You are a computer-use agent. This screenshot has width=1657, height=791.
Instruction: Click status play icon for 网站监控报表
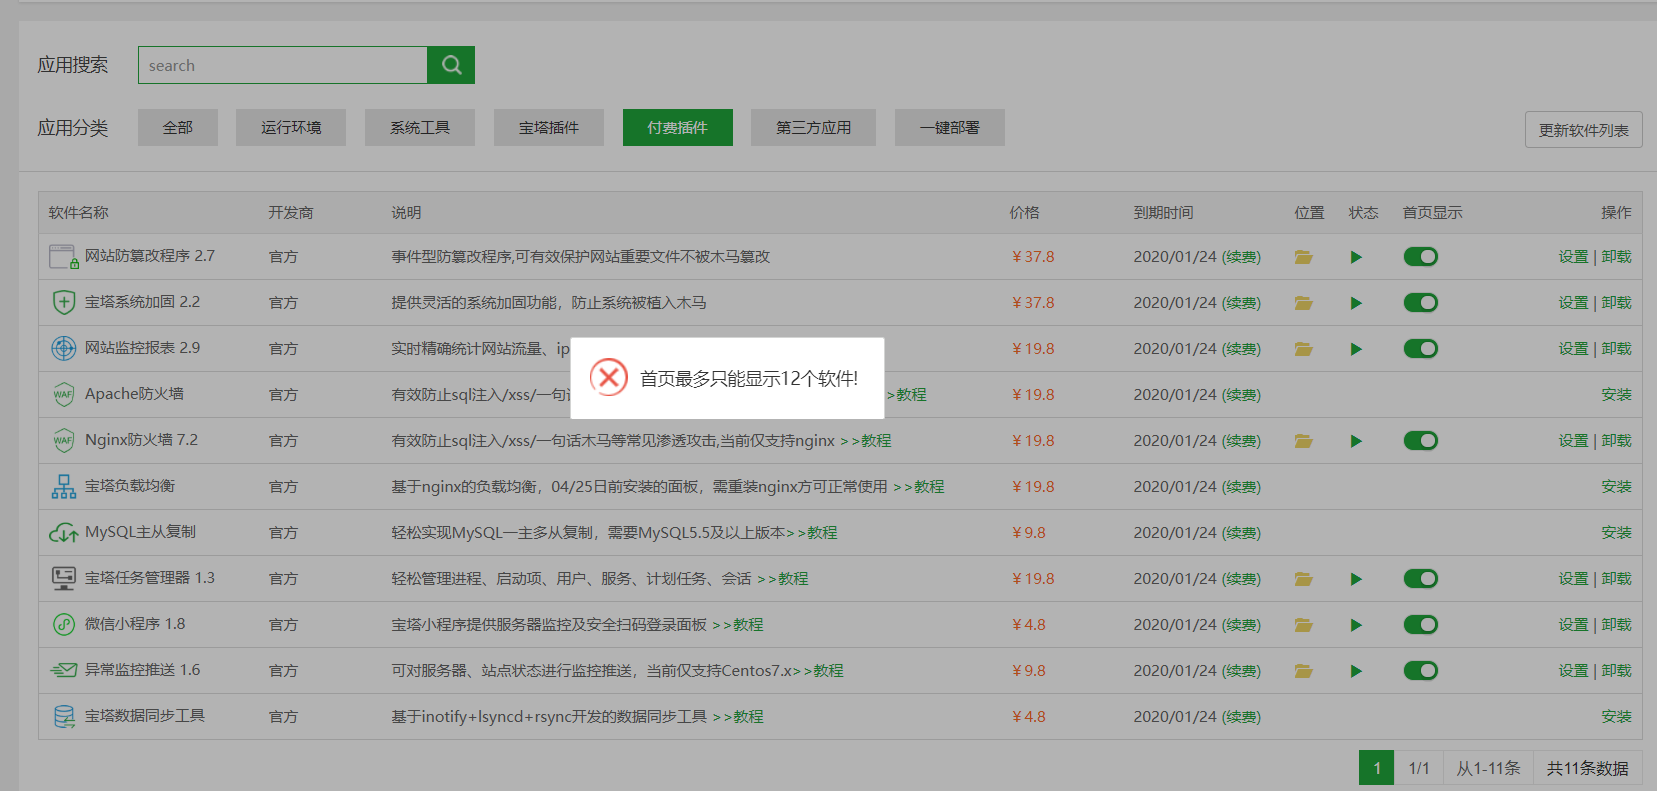click(1356, 349)
